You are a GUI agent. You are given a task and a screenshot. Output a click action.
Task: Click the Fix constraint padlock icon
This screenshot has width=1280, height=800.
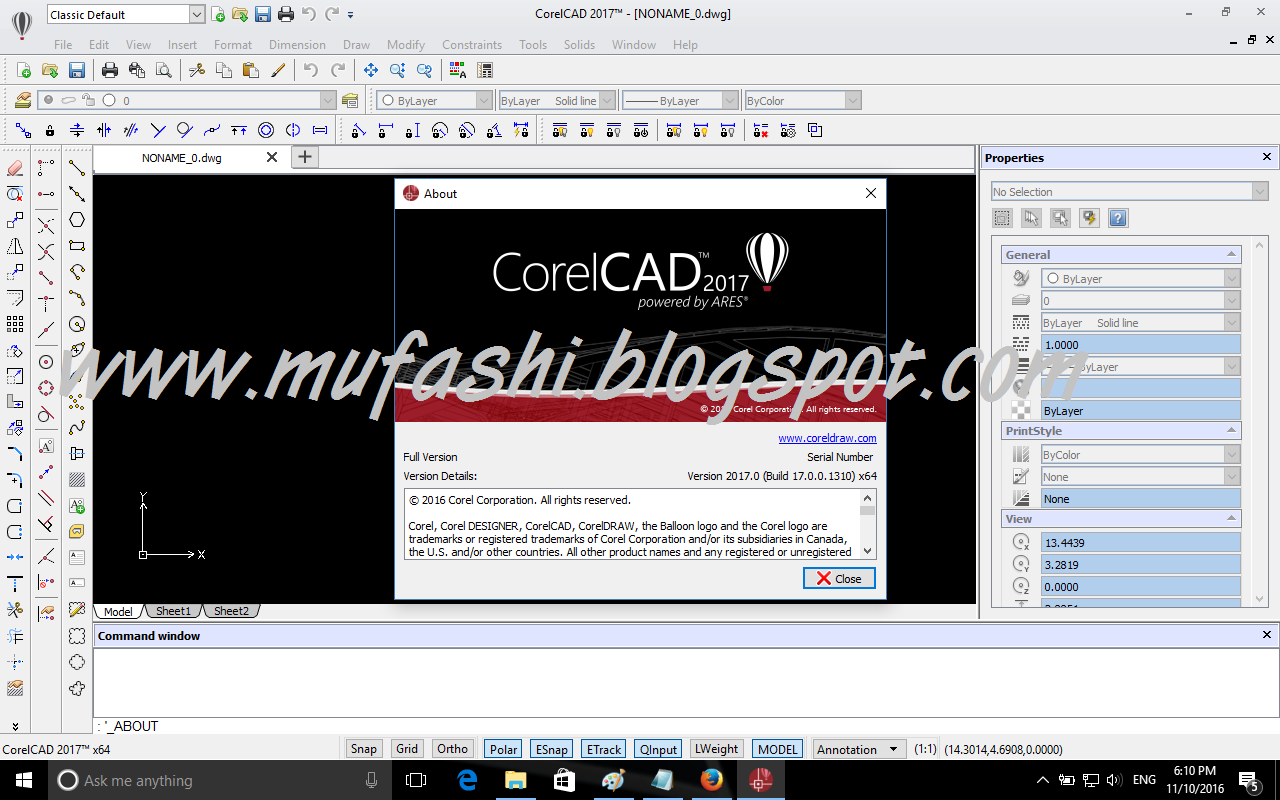pyautogui.click(x=50, y=130)
